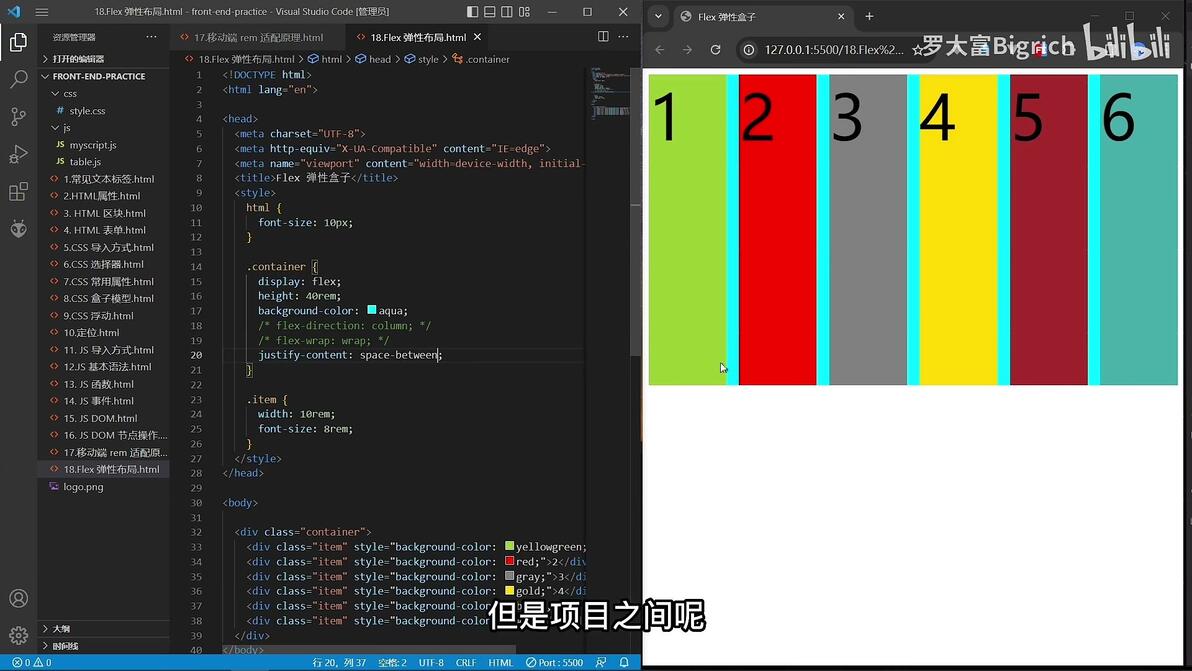Open notifications bell in status bar
1192x671 pixels.
(624, 663)
